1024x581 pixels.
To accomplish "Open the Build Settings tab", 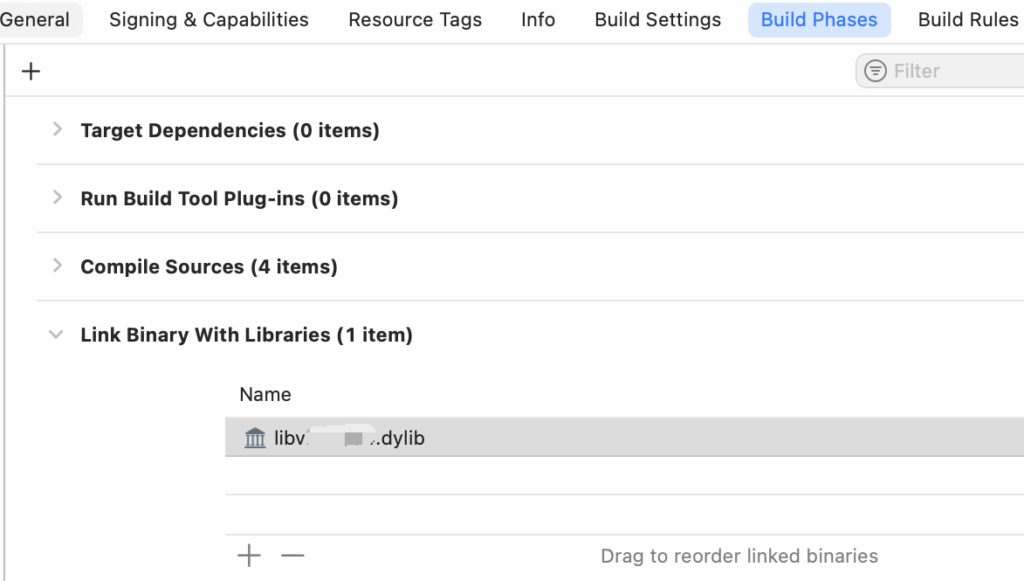I will click(x=658, y=20).
